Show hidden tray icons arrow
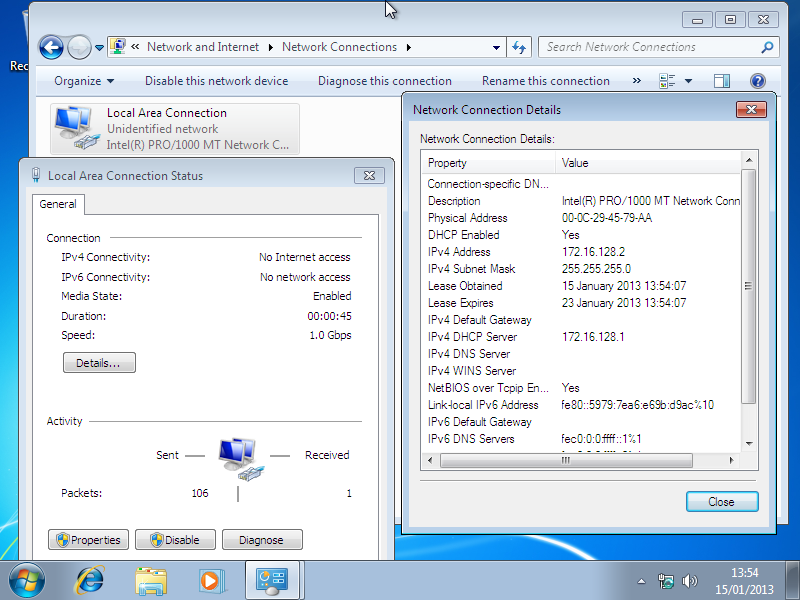 (x=642, y=580)
